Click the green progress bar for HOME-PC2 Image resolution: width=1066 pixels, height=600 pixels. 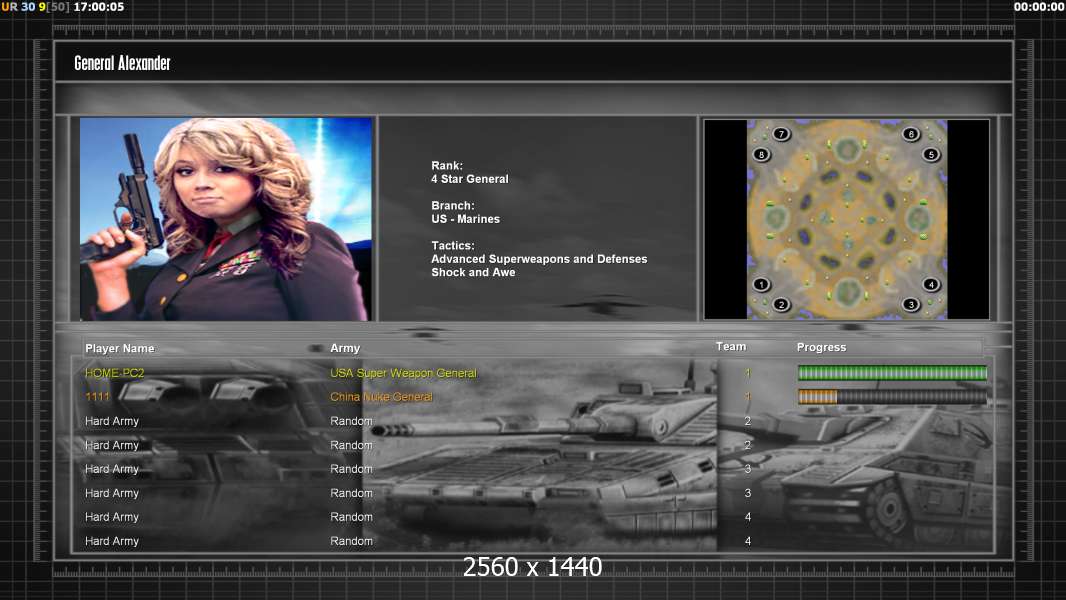(892, 372)
